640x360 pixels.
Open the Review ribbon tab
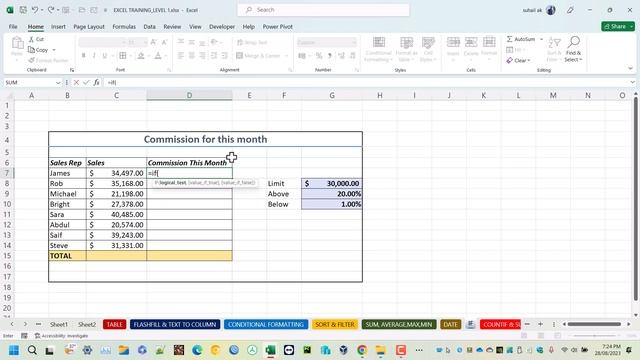coord(172,27)
